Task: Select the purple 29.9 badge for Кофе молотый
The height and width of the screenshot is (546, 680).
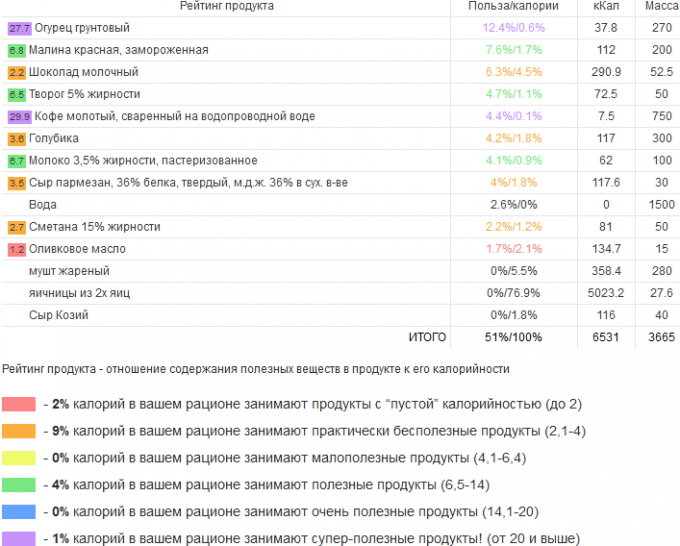Action: 16,116
